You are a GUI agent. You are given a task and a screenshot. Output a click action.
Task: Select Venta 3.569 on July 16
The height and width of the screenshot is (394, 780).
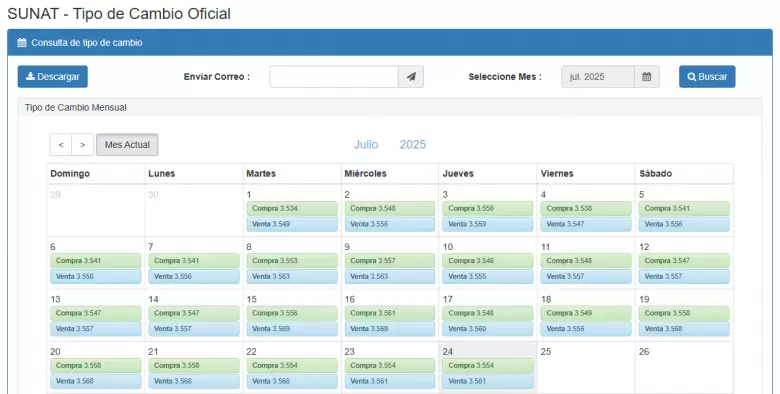point(390,329)
